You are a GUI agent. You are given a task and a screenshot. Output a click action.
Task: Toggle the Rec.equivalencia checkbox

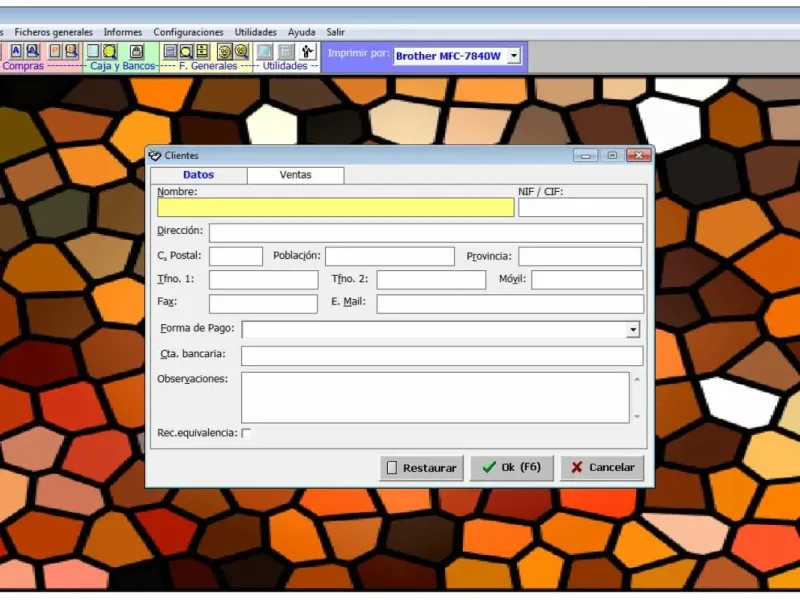point(246,433)
